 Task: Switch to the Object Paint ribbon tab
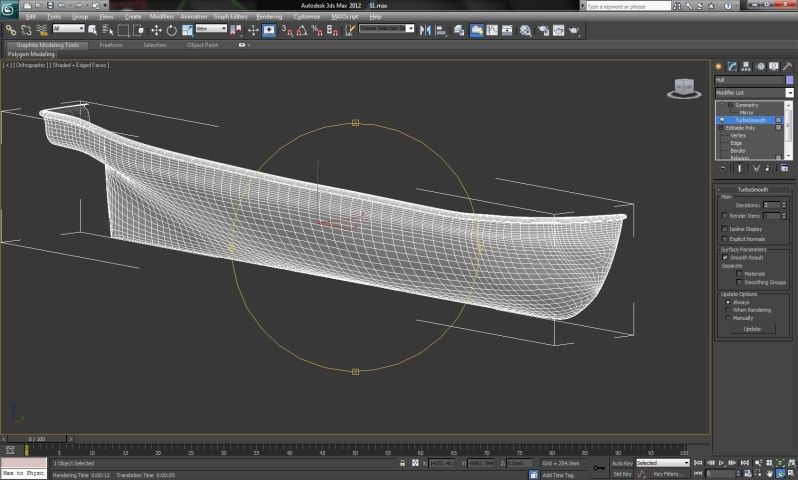(x=202, y=45)
